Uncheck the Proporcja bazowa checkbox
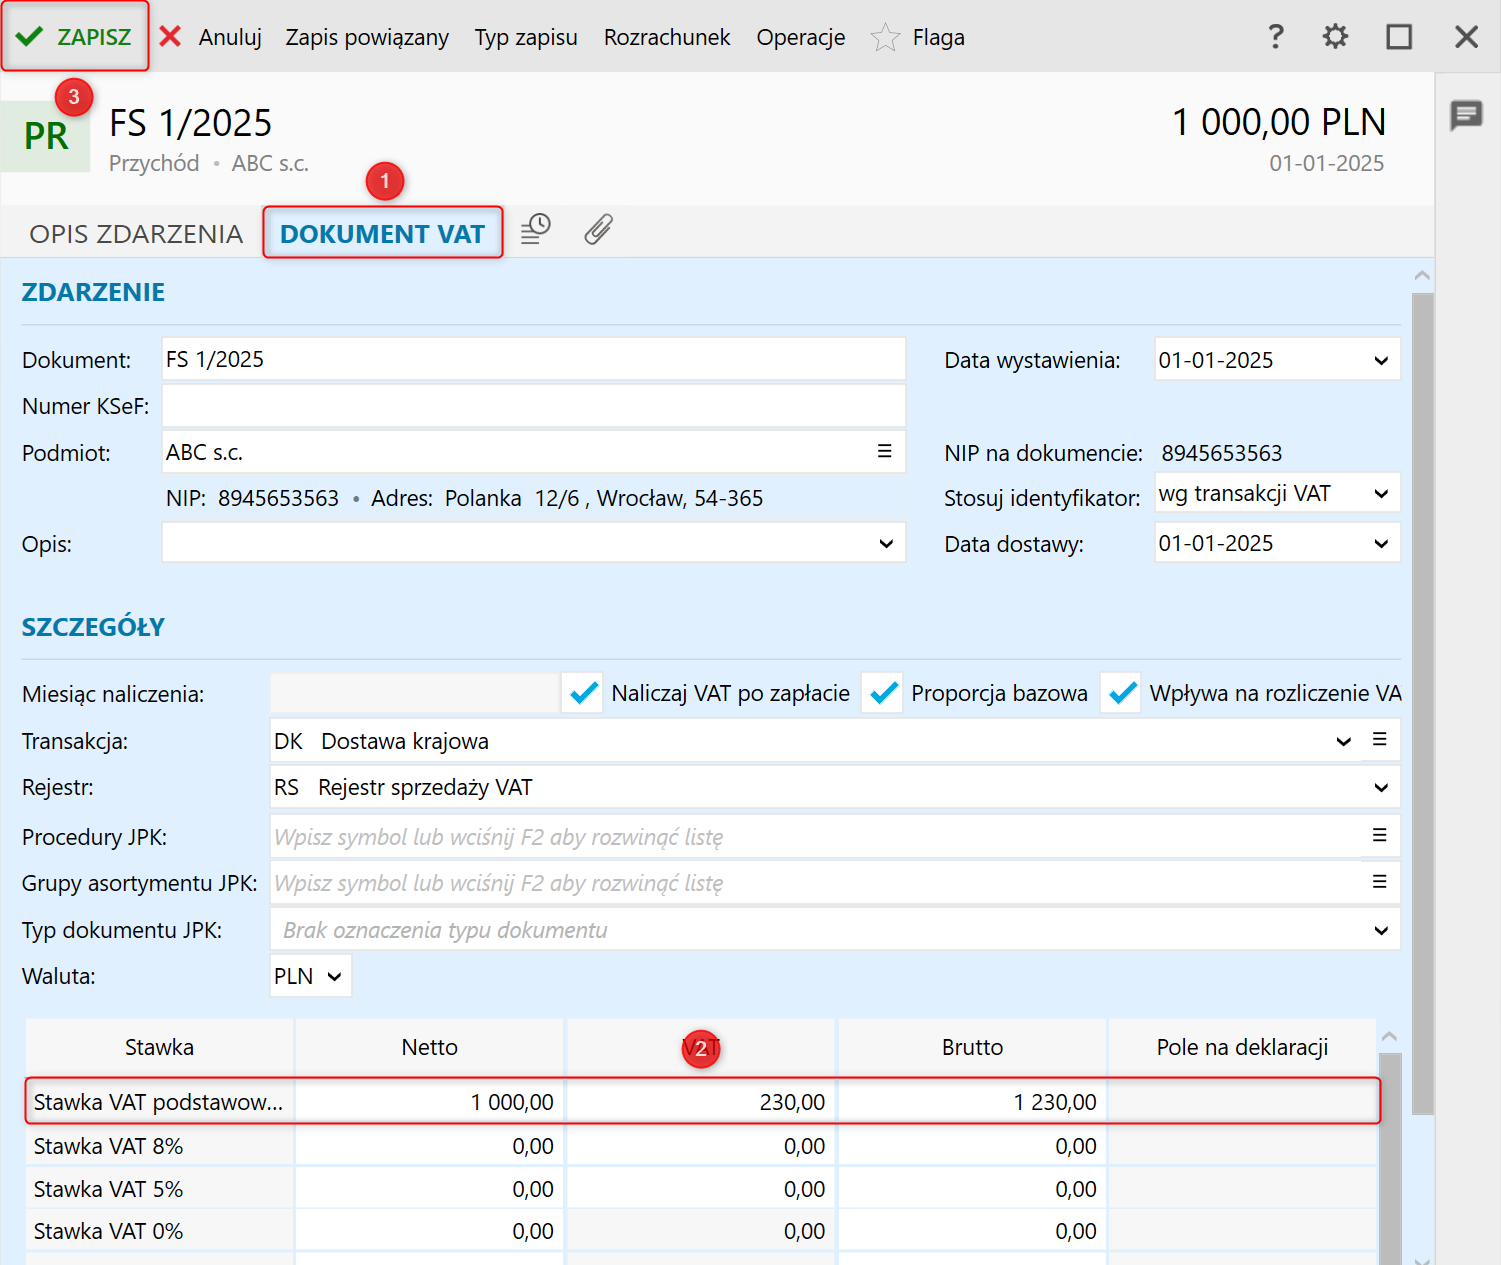Screen dimensions: 1501x1265 point(883,693)
